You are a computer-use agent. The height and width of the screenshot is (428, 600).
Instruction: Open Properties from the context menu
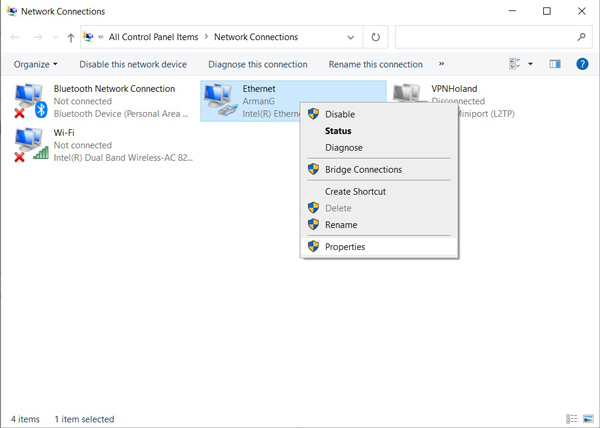coord(379,247)
